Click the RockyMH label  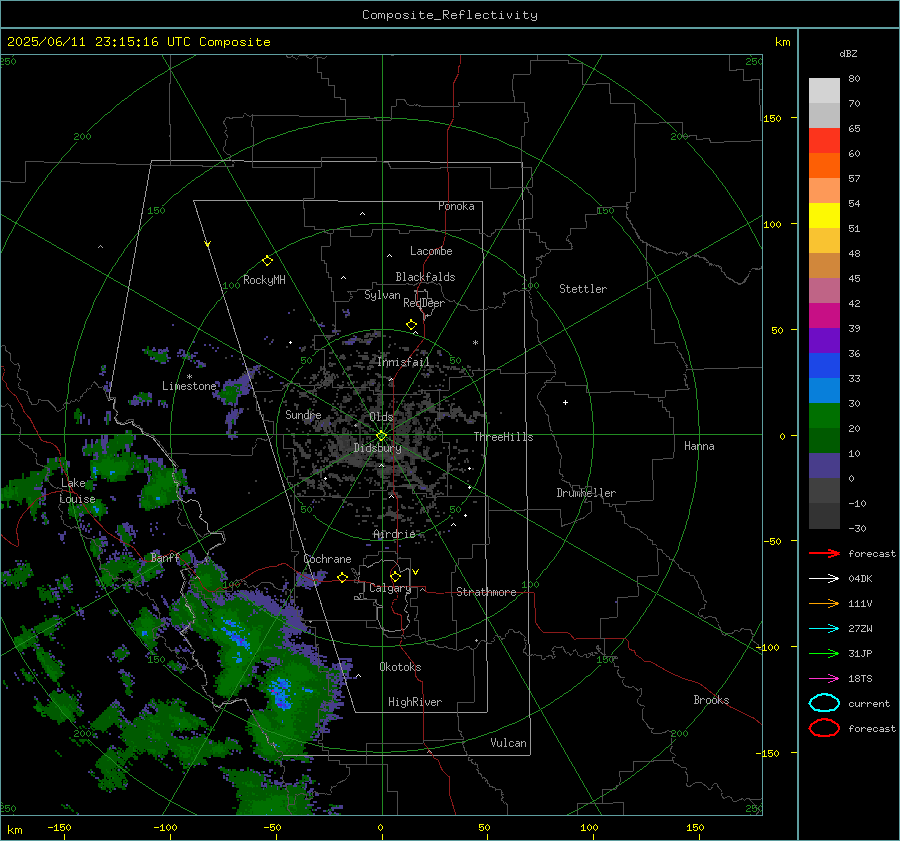pos(264,280)
